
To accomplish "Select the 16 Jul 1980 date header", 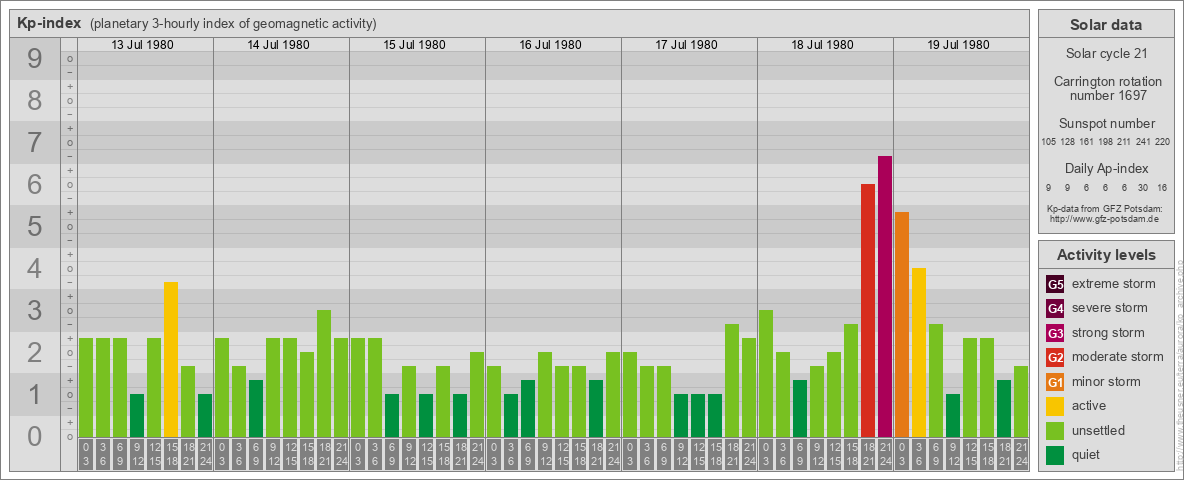I will 550,45.
